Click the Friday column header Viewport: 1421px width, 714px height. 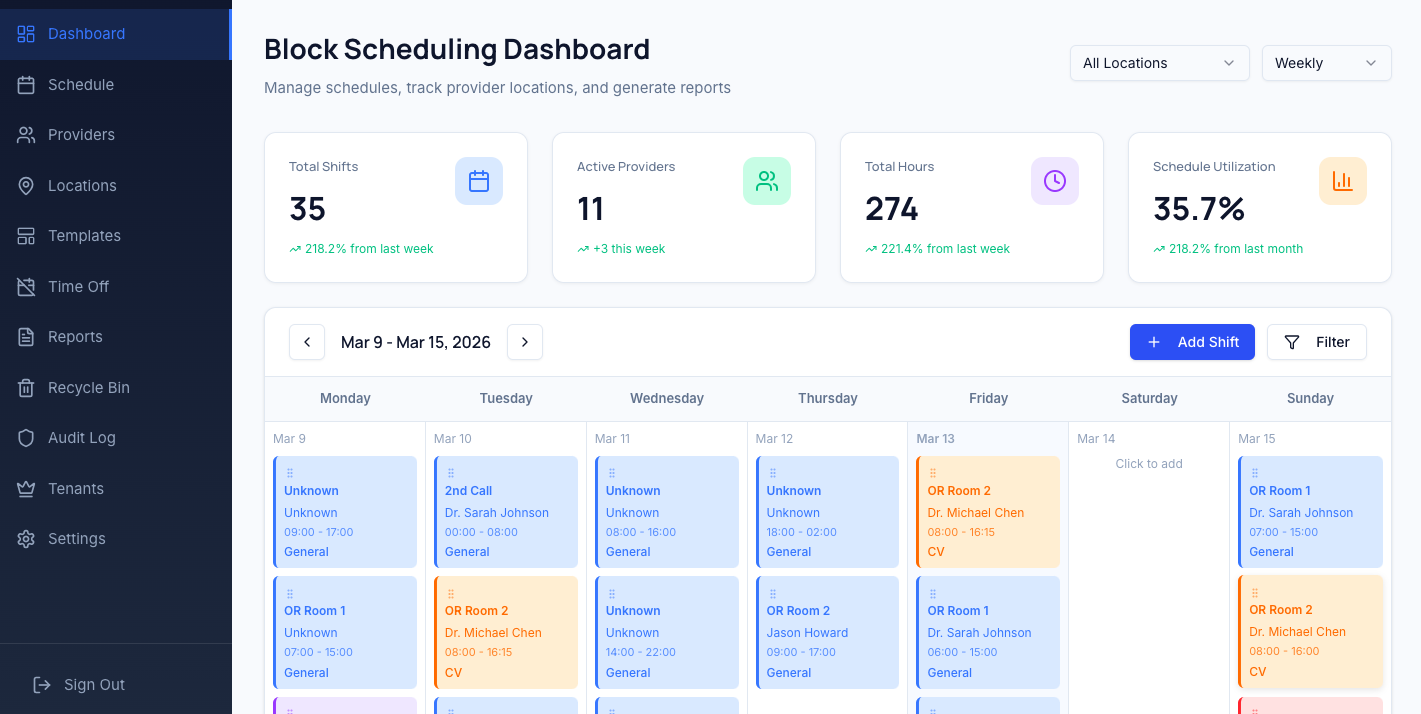click(988, 398)
